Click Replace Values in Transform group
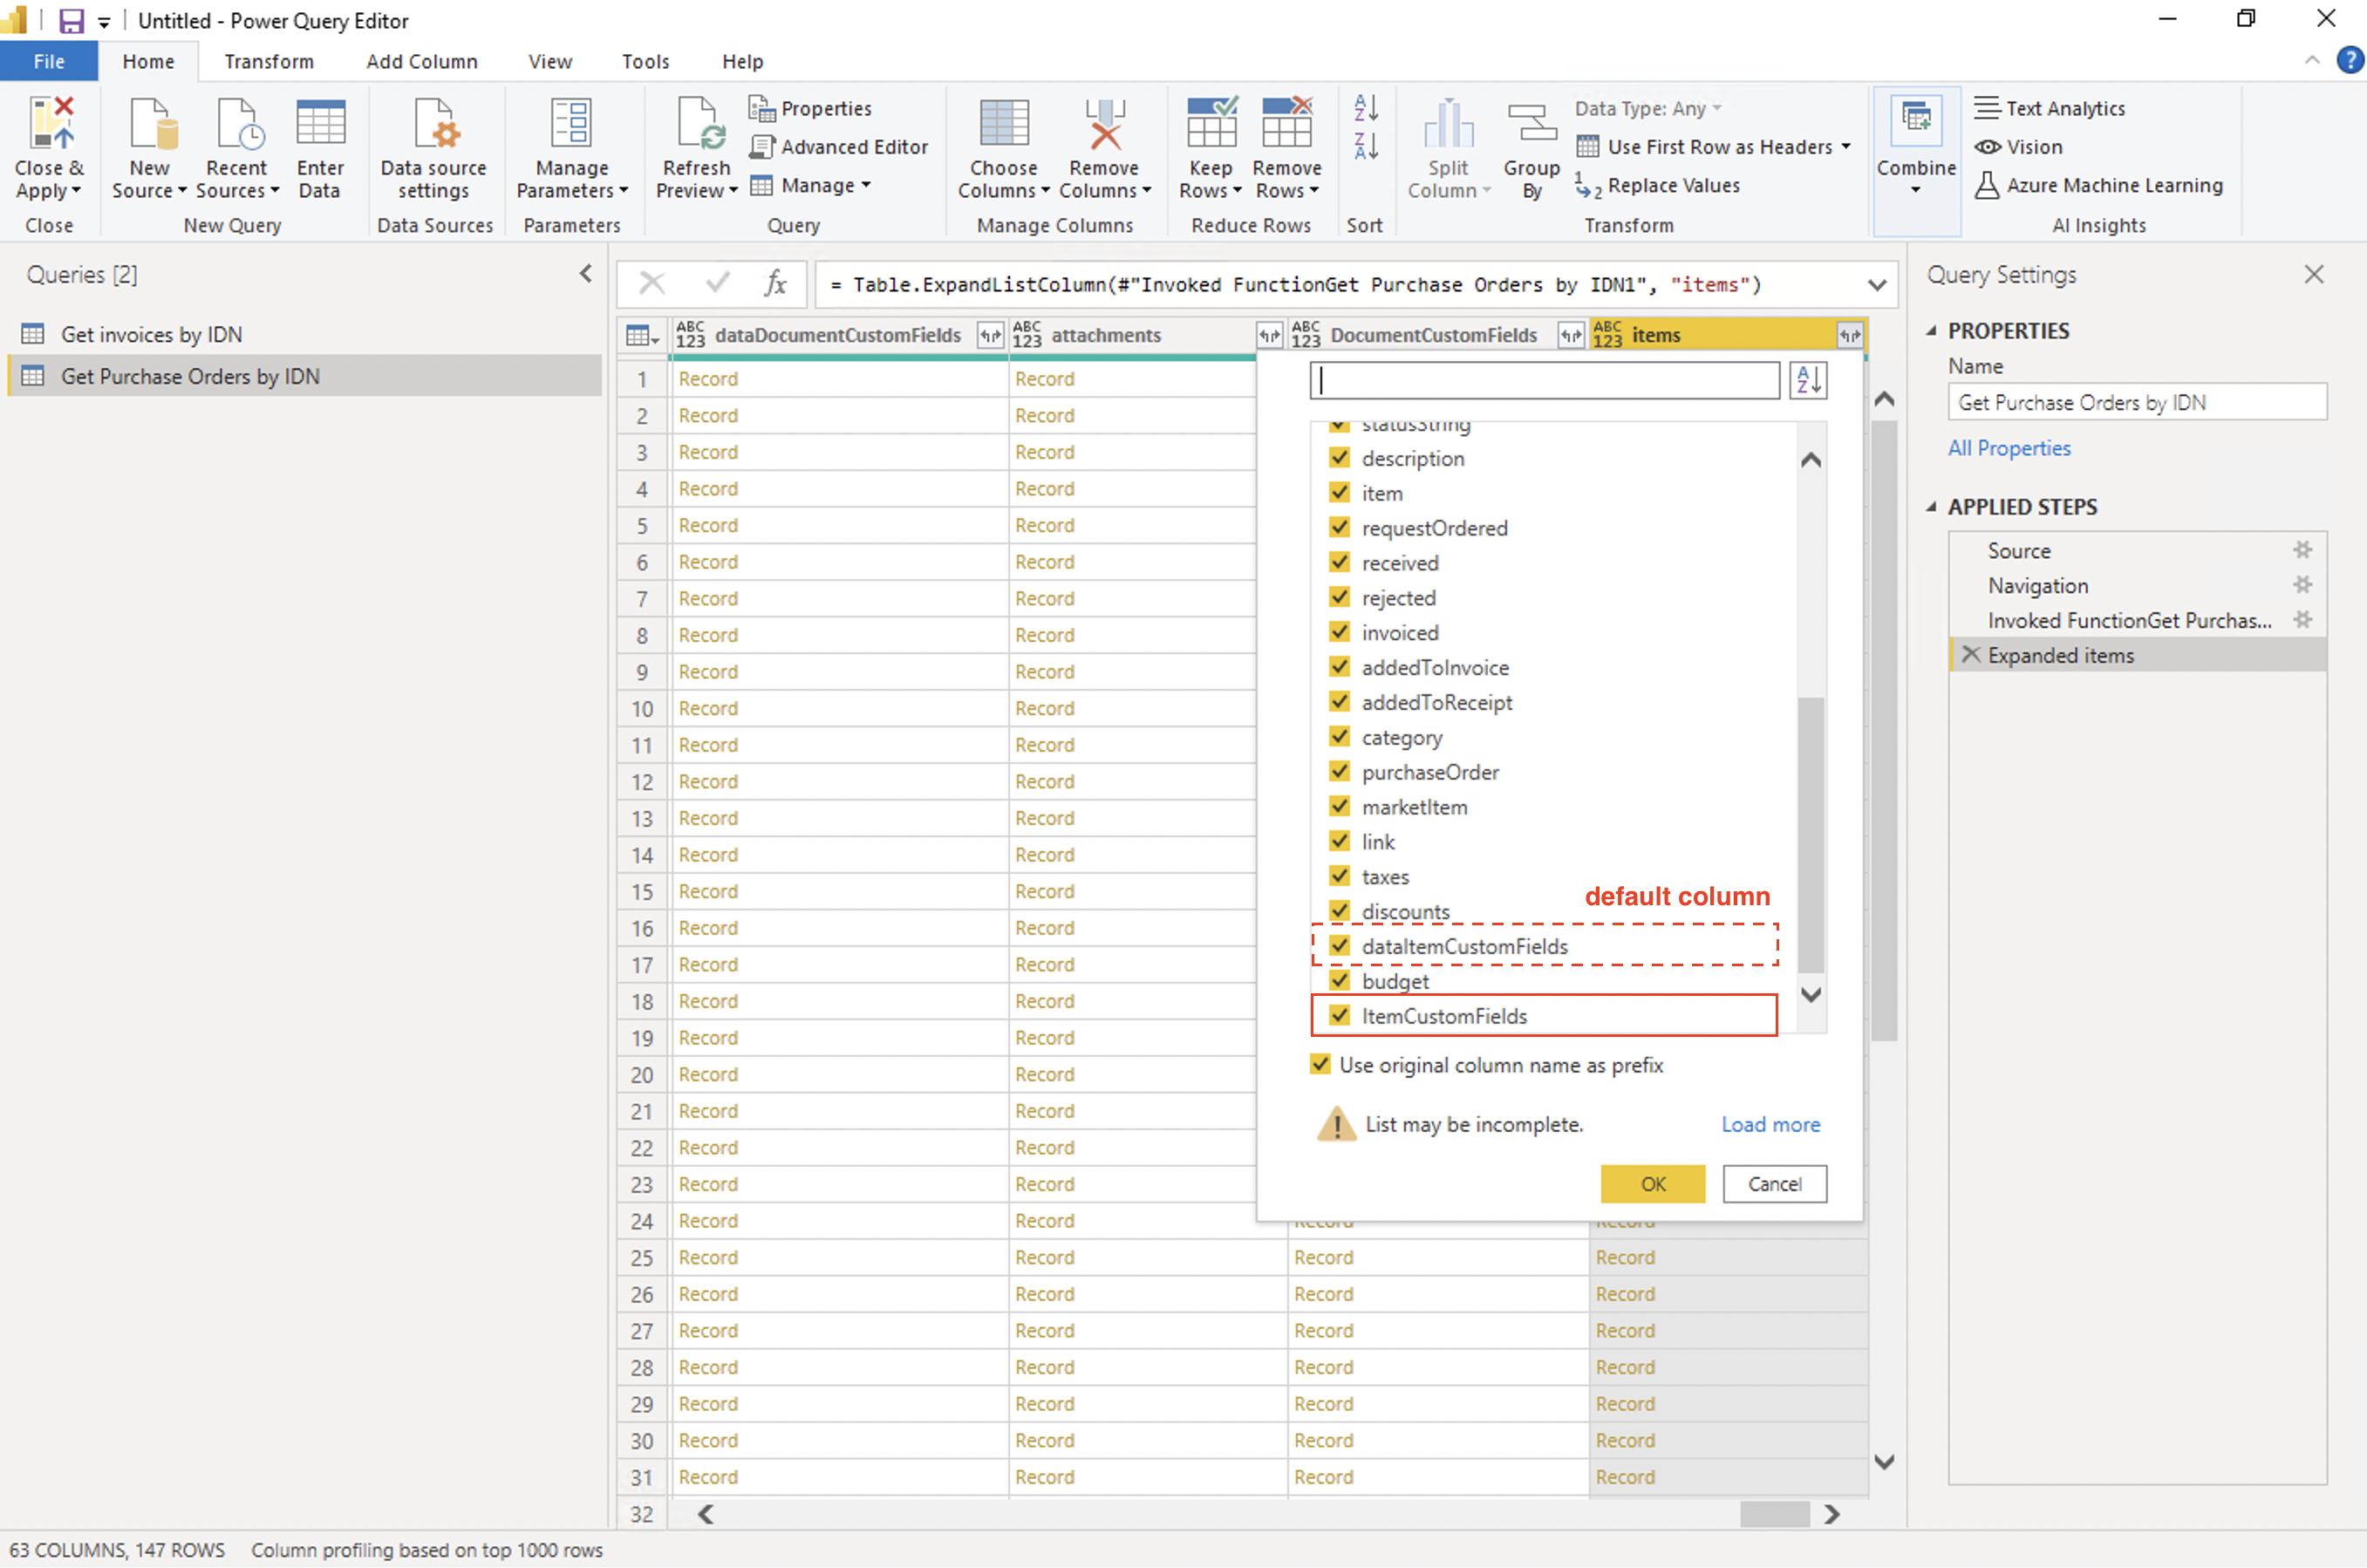 pos(1658,186)
